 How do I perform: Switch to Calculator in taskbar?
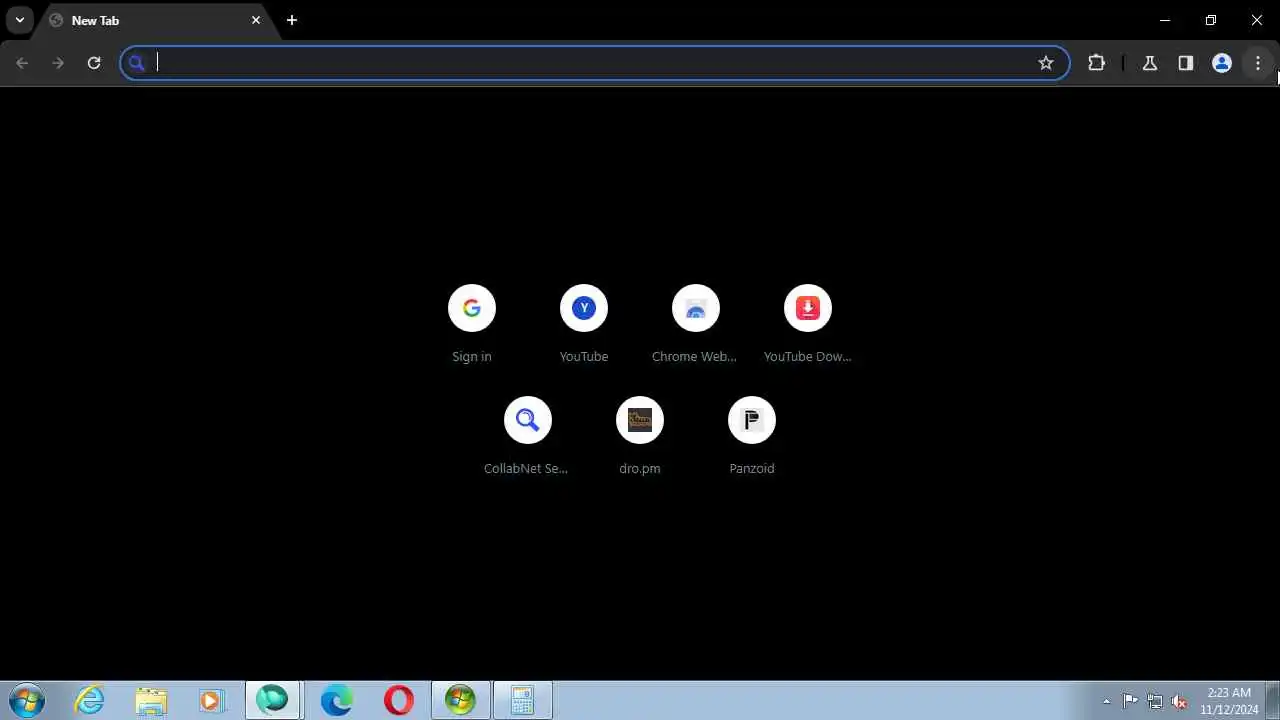point(522,700)
